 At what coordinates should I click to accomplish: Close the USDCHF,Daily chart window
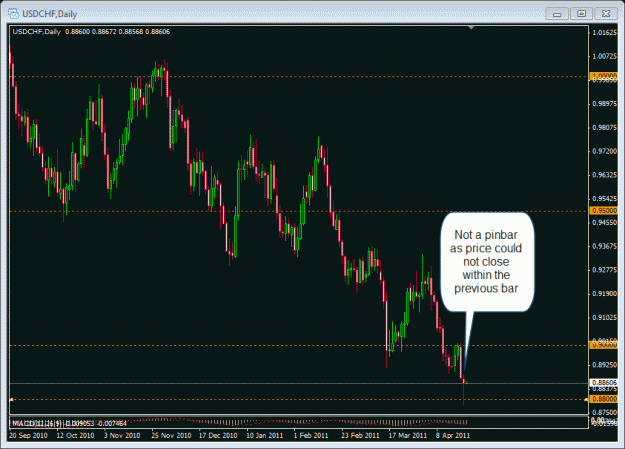(x=606, y=14)
